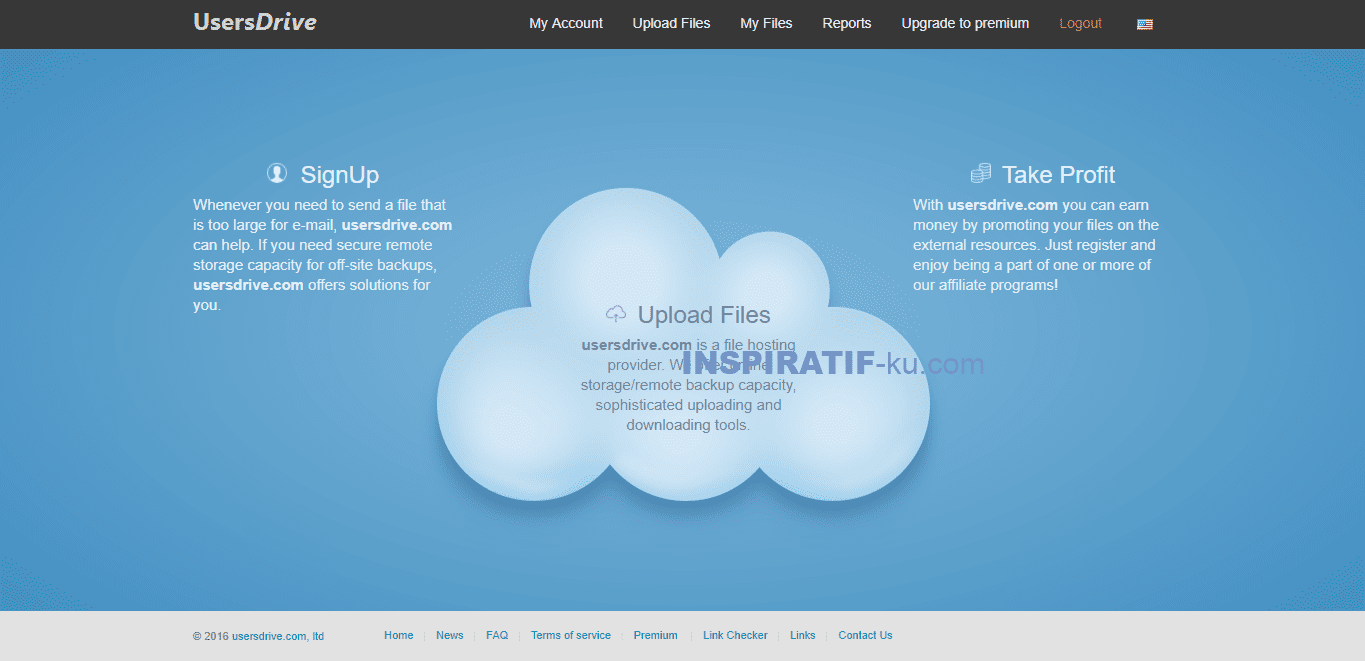
Task: View the FAQ page
Action: (x=497, y=635)
